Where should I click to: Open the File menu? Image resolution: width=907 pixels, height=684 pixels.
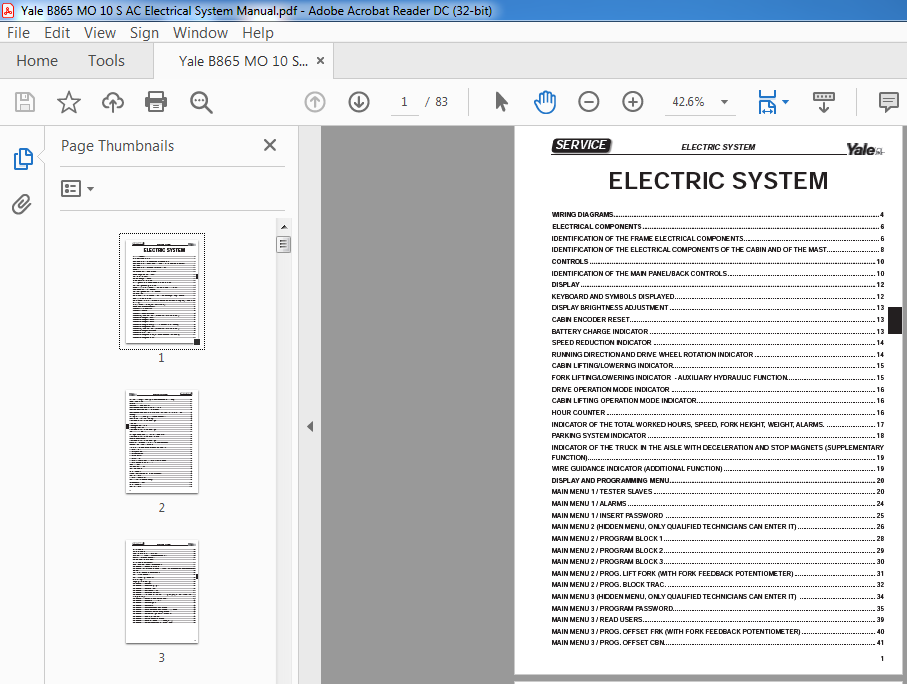19,33
